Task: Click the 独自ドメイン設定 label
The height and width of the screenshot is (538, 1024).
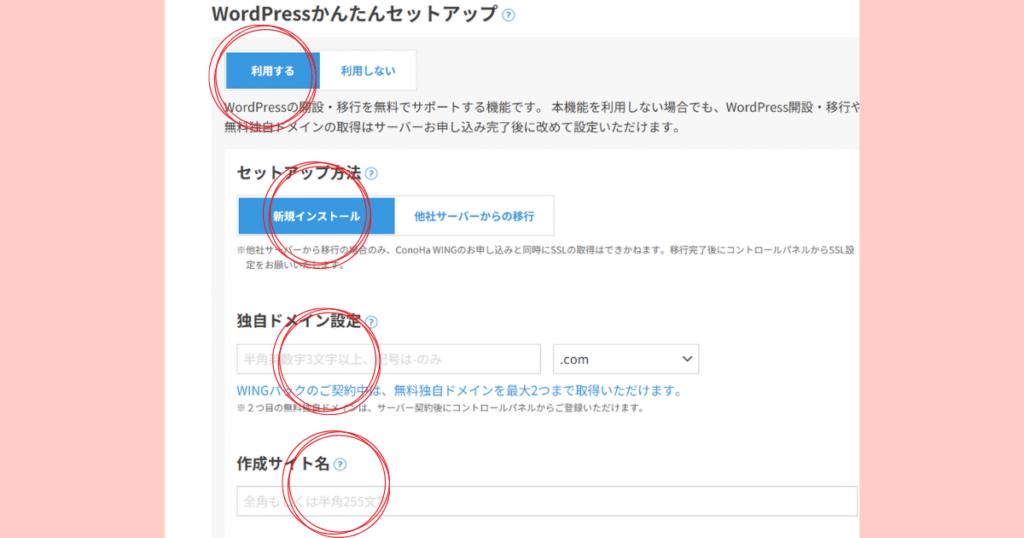Action: click(298, 321)
